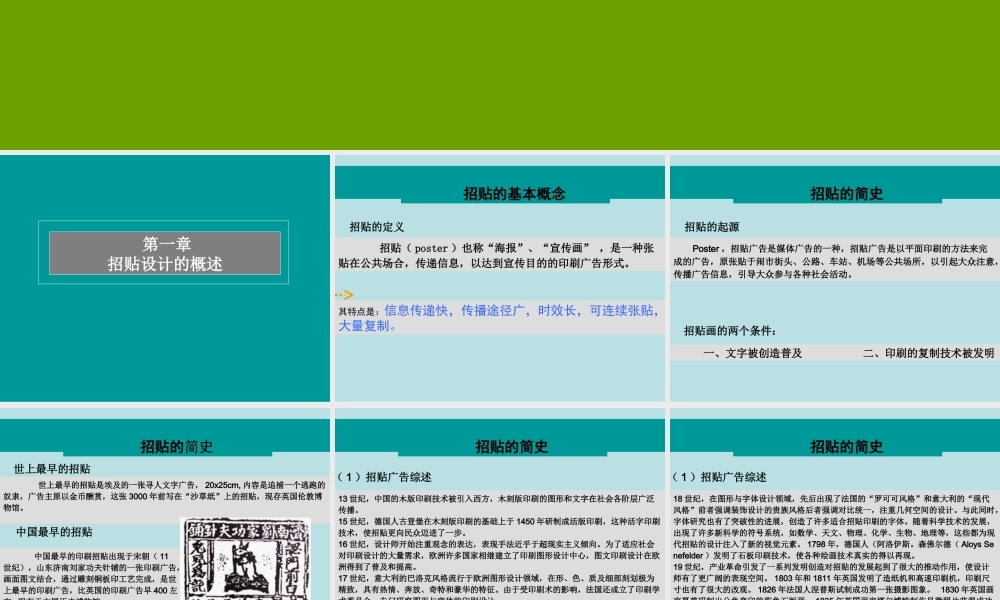
Task: Select the subheading 招贴的定义
Action: 376,227
